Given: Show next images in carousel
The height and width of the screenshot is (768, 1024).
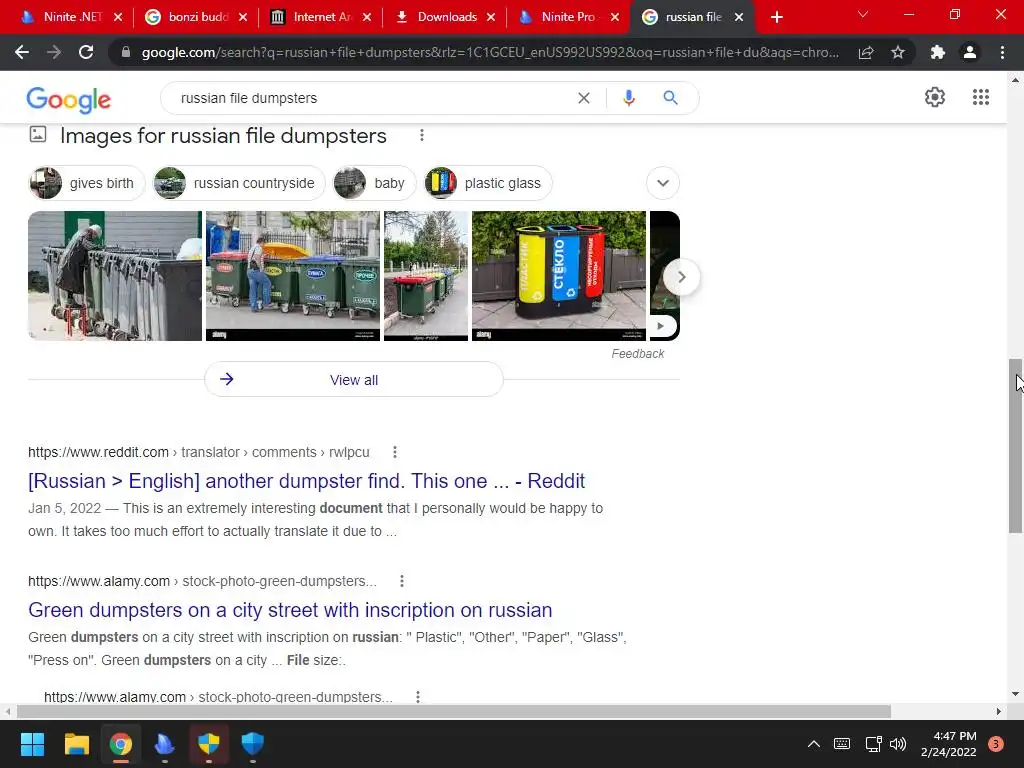Looking at the screenshot, I should click(x=681, y=277).
